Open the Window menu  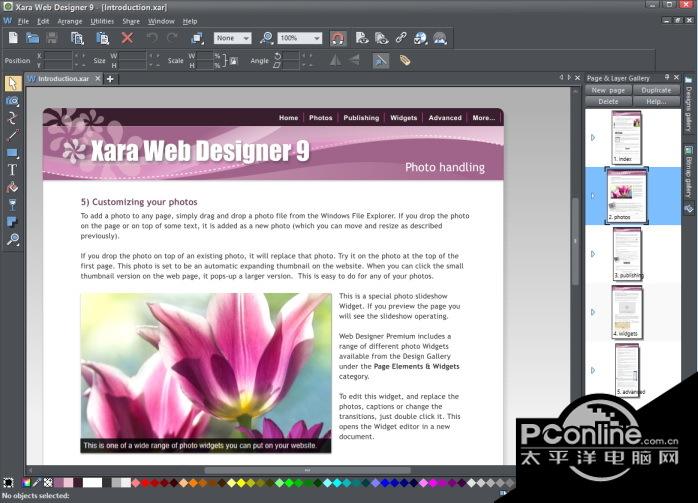pyautogui.click(x=161, y=21)
